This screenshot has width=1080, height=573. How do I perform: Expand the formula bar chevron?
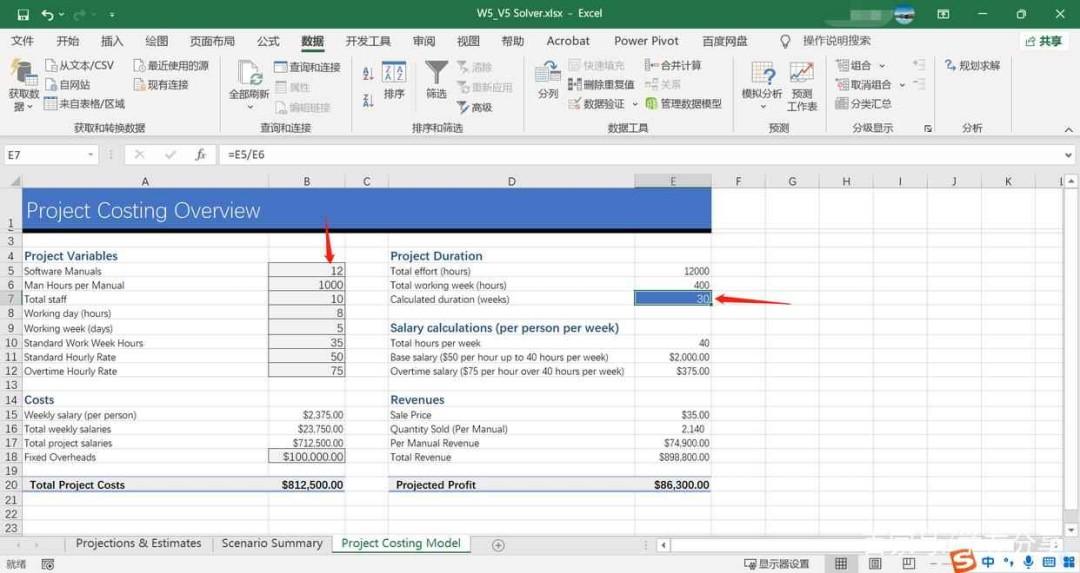(x=1068, y=155)
